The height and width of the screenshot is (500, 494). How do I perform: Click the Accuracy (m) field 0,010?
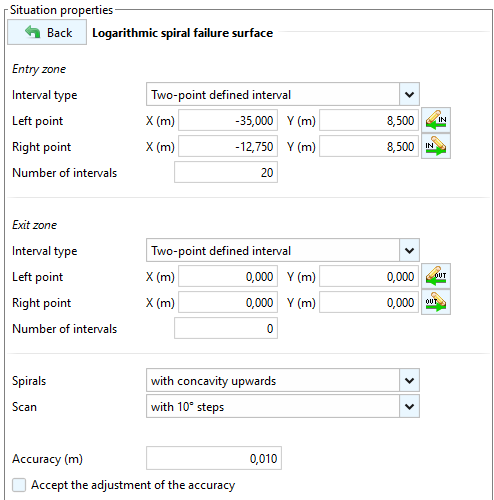tap(214, 458)
